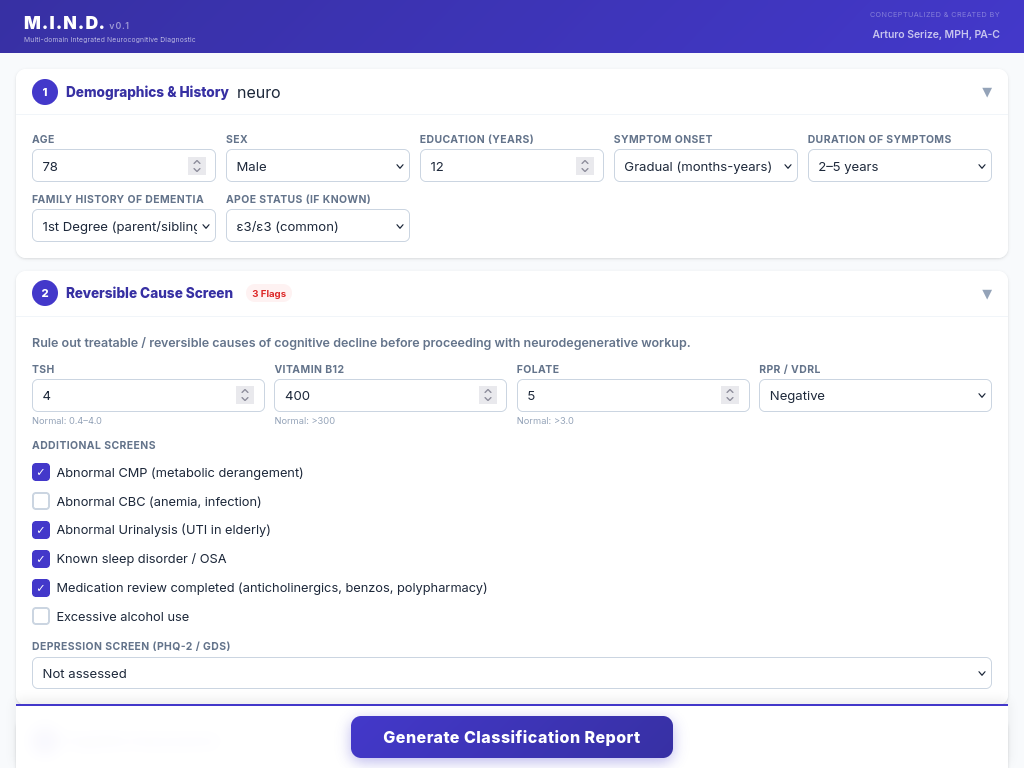
Task: Collapse the Reversible Cause Screen section arrow
Action: tap(986, 294)
